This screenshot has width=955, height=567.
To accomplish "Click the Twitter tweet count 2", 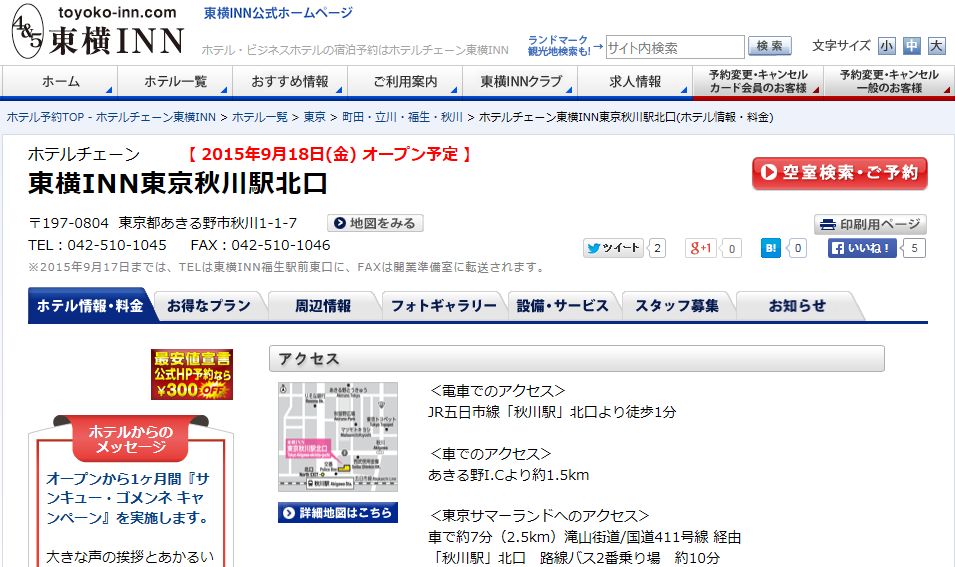I will pyautogui.click(x=657, y=248).
